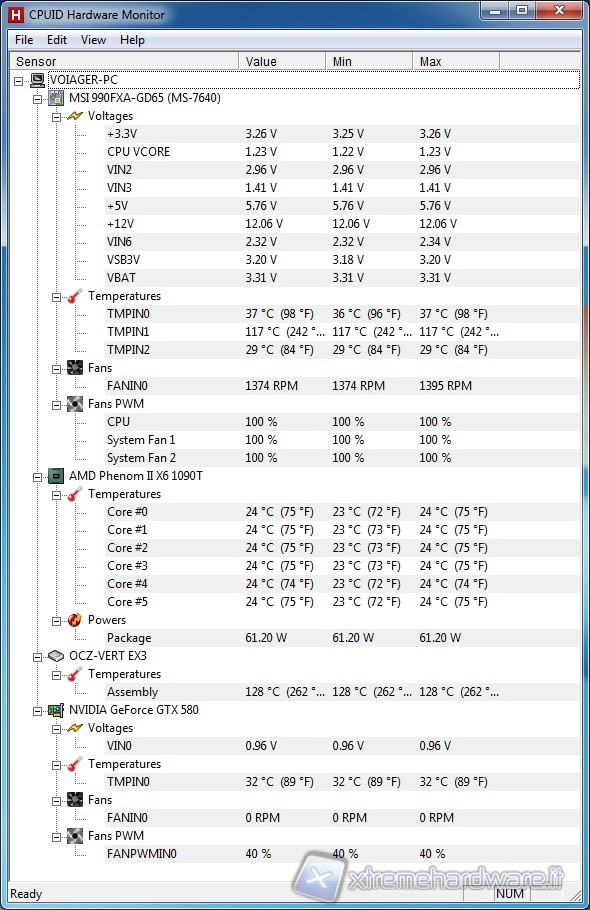The height and width of the screenshot is (910, 590).
Task: Select the VOIAGER-PC computer icon
Action: pos(37,80)
